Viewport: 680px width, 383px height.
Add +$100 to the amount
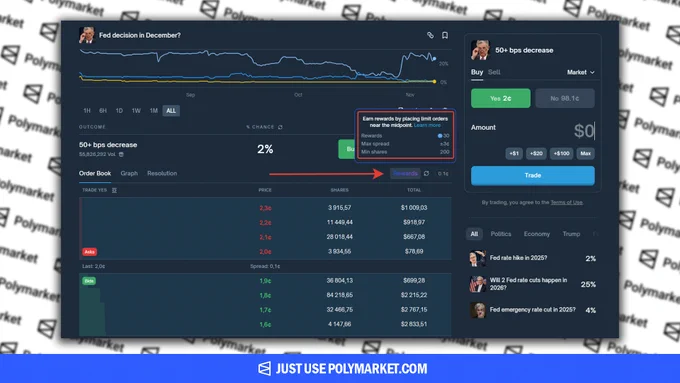(561, 154)
